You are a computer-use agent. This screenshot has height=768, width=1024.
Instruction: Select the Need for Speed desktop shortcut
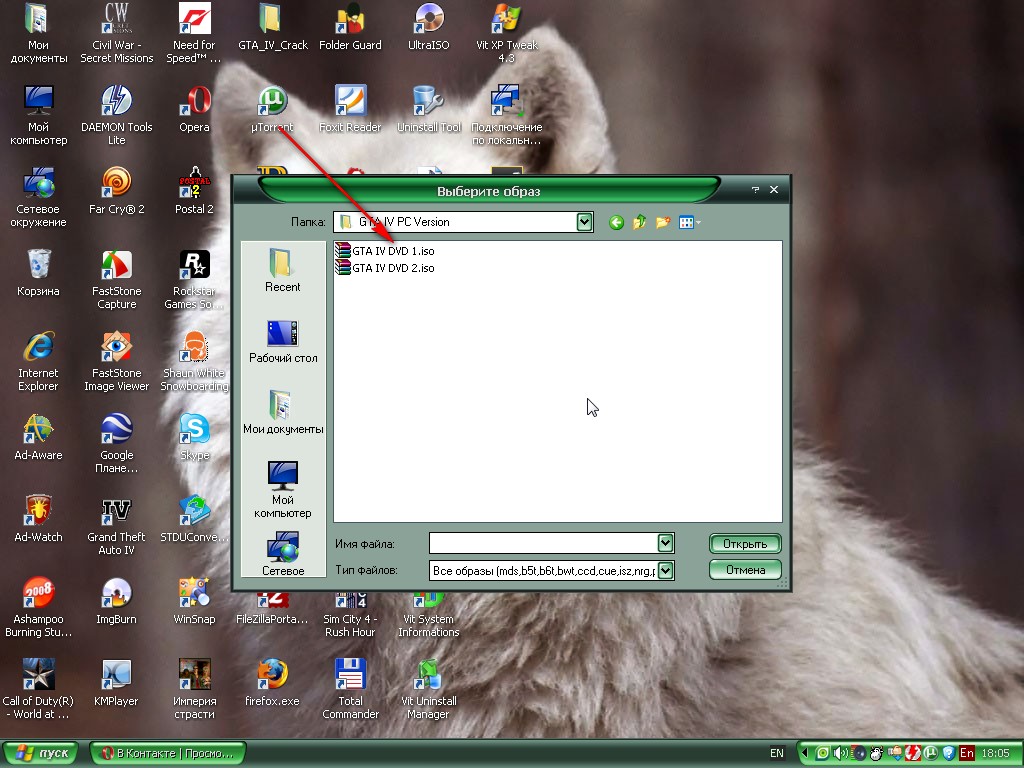point(194,34)
